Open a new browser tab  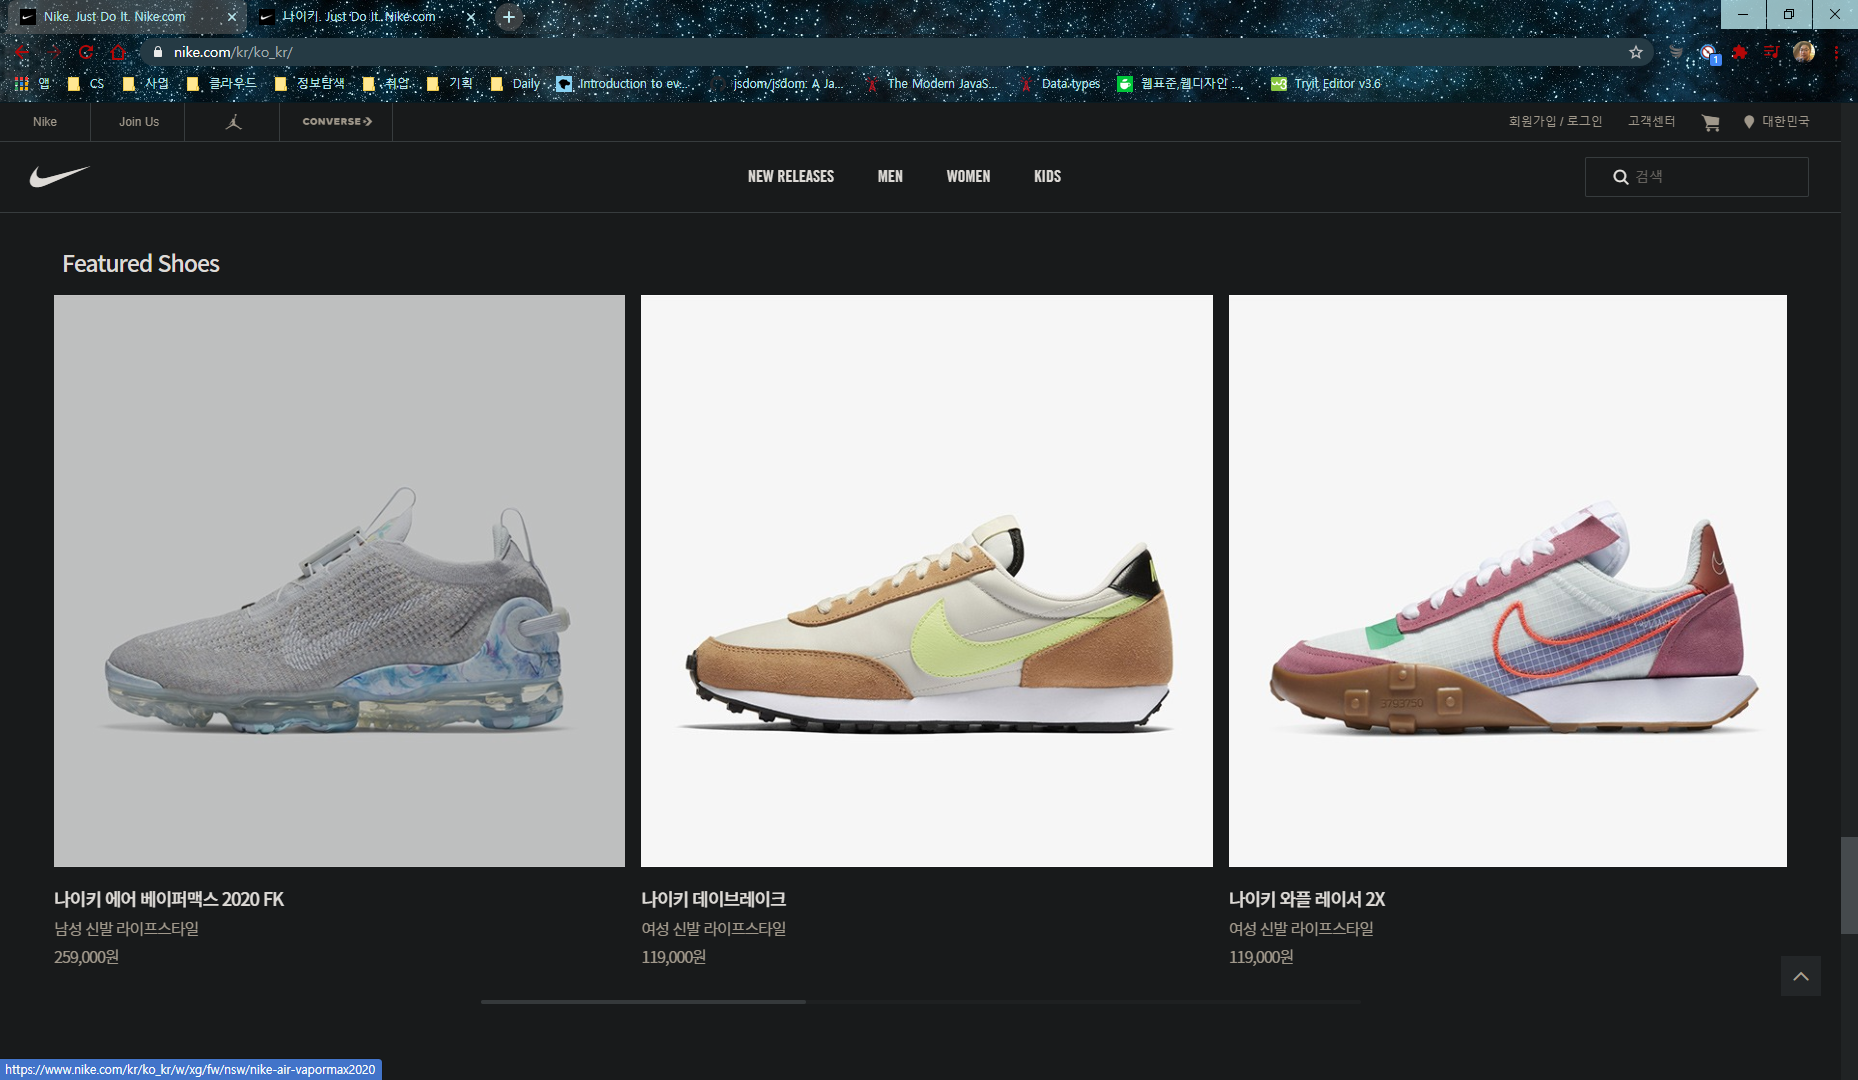point(509,17)
